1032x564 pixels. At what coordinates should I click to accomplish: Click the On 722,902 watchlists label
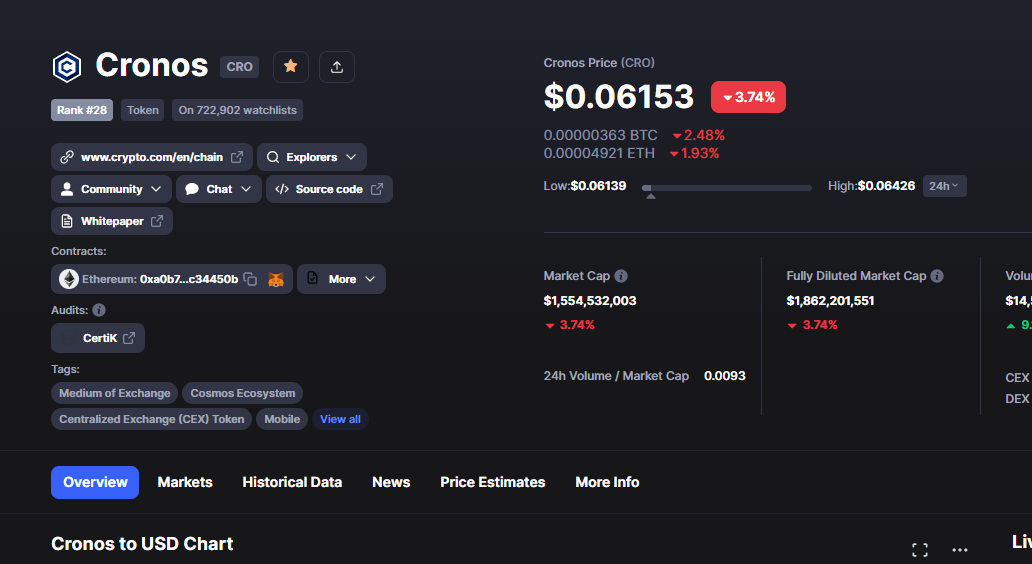[238, 110]
